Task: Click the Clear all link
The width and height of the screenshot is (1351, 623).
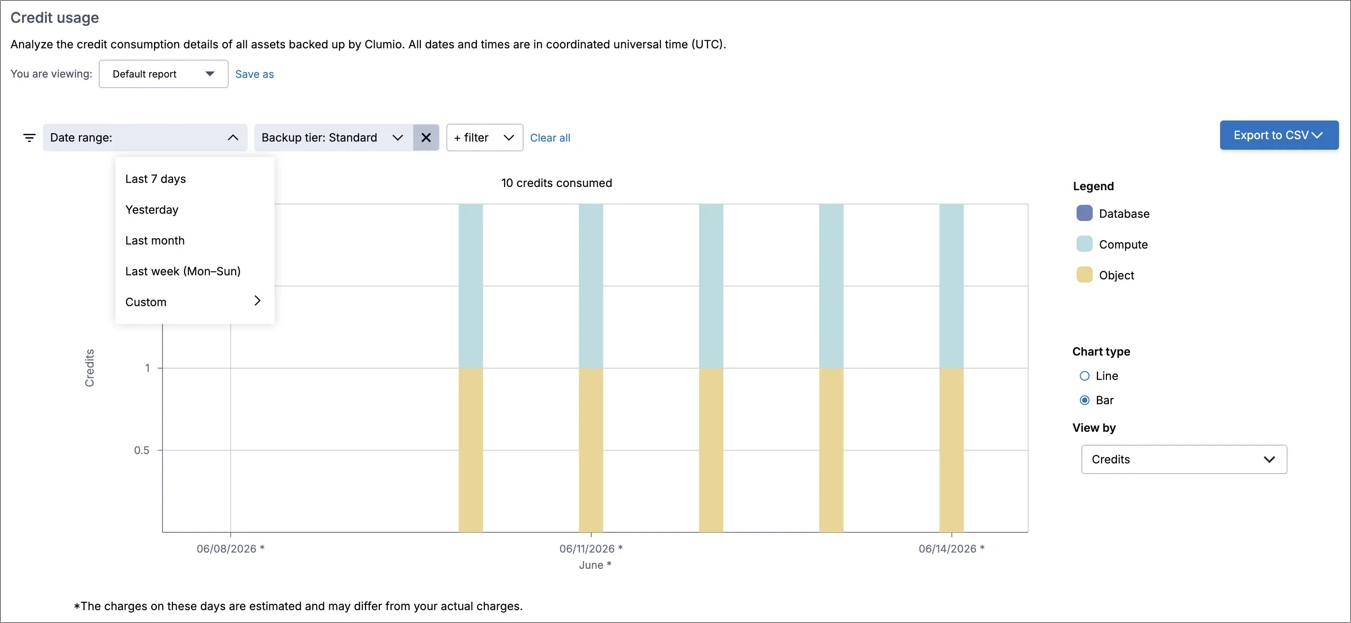Action: click(550, 138)
